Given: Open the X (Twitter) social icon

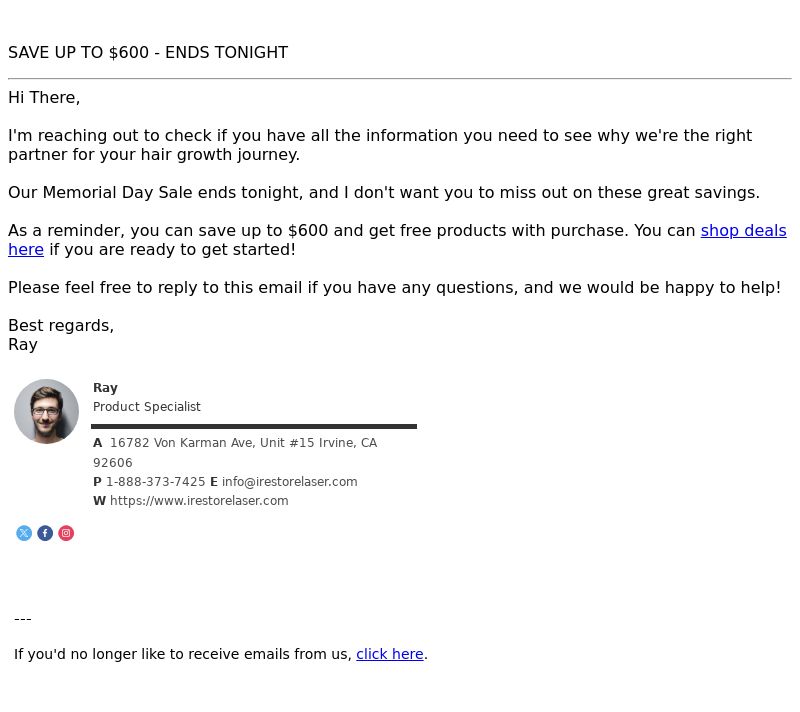Looking at the screenshot, I should 24,533.
